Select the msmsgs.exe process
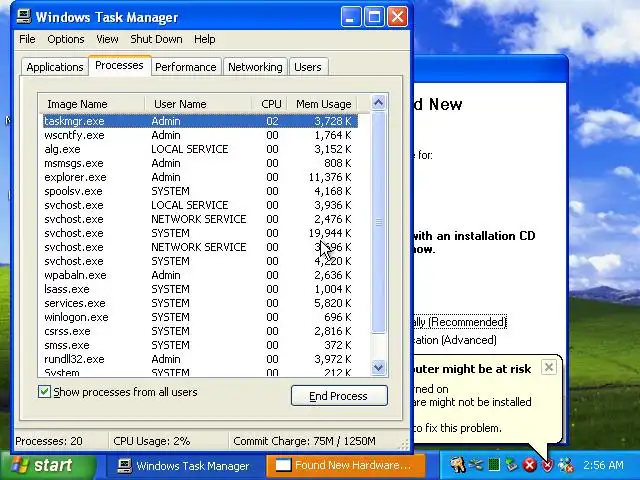 [x=200, y=163]
